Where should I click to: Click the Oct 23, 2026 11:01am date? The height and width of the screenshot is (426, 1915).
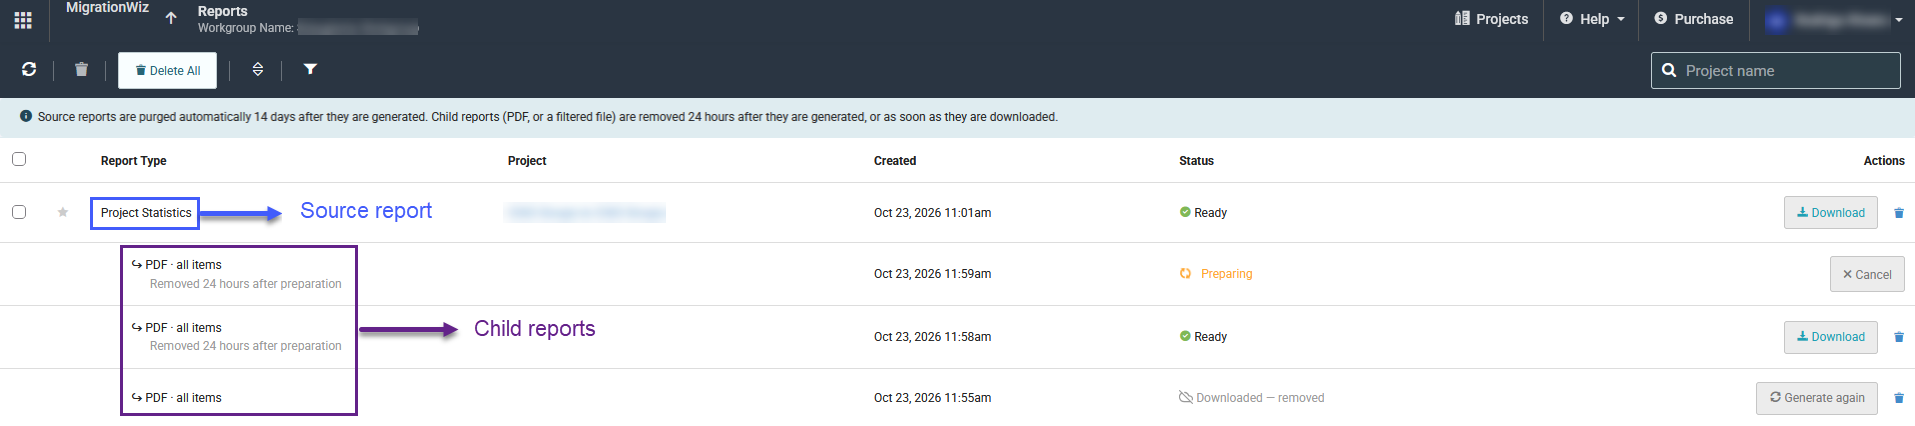pyautogui.click(x=932, y=213)
